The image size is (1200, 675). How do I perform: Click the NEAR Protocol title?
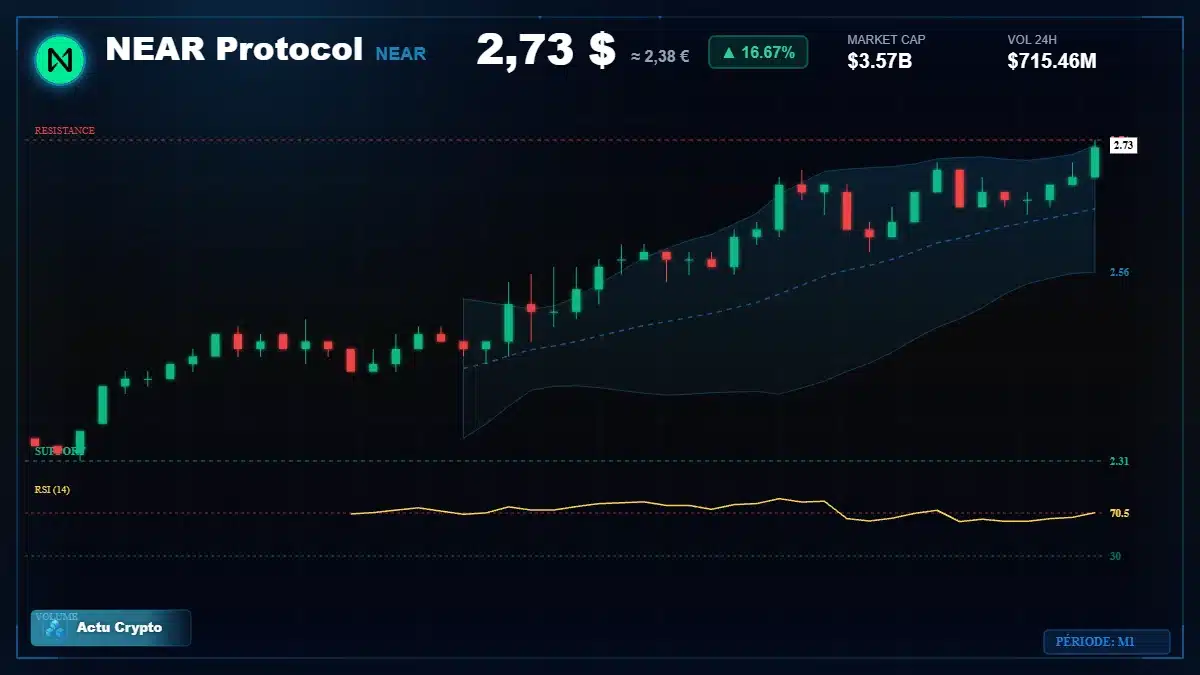tap(234, 49)
